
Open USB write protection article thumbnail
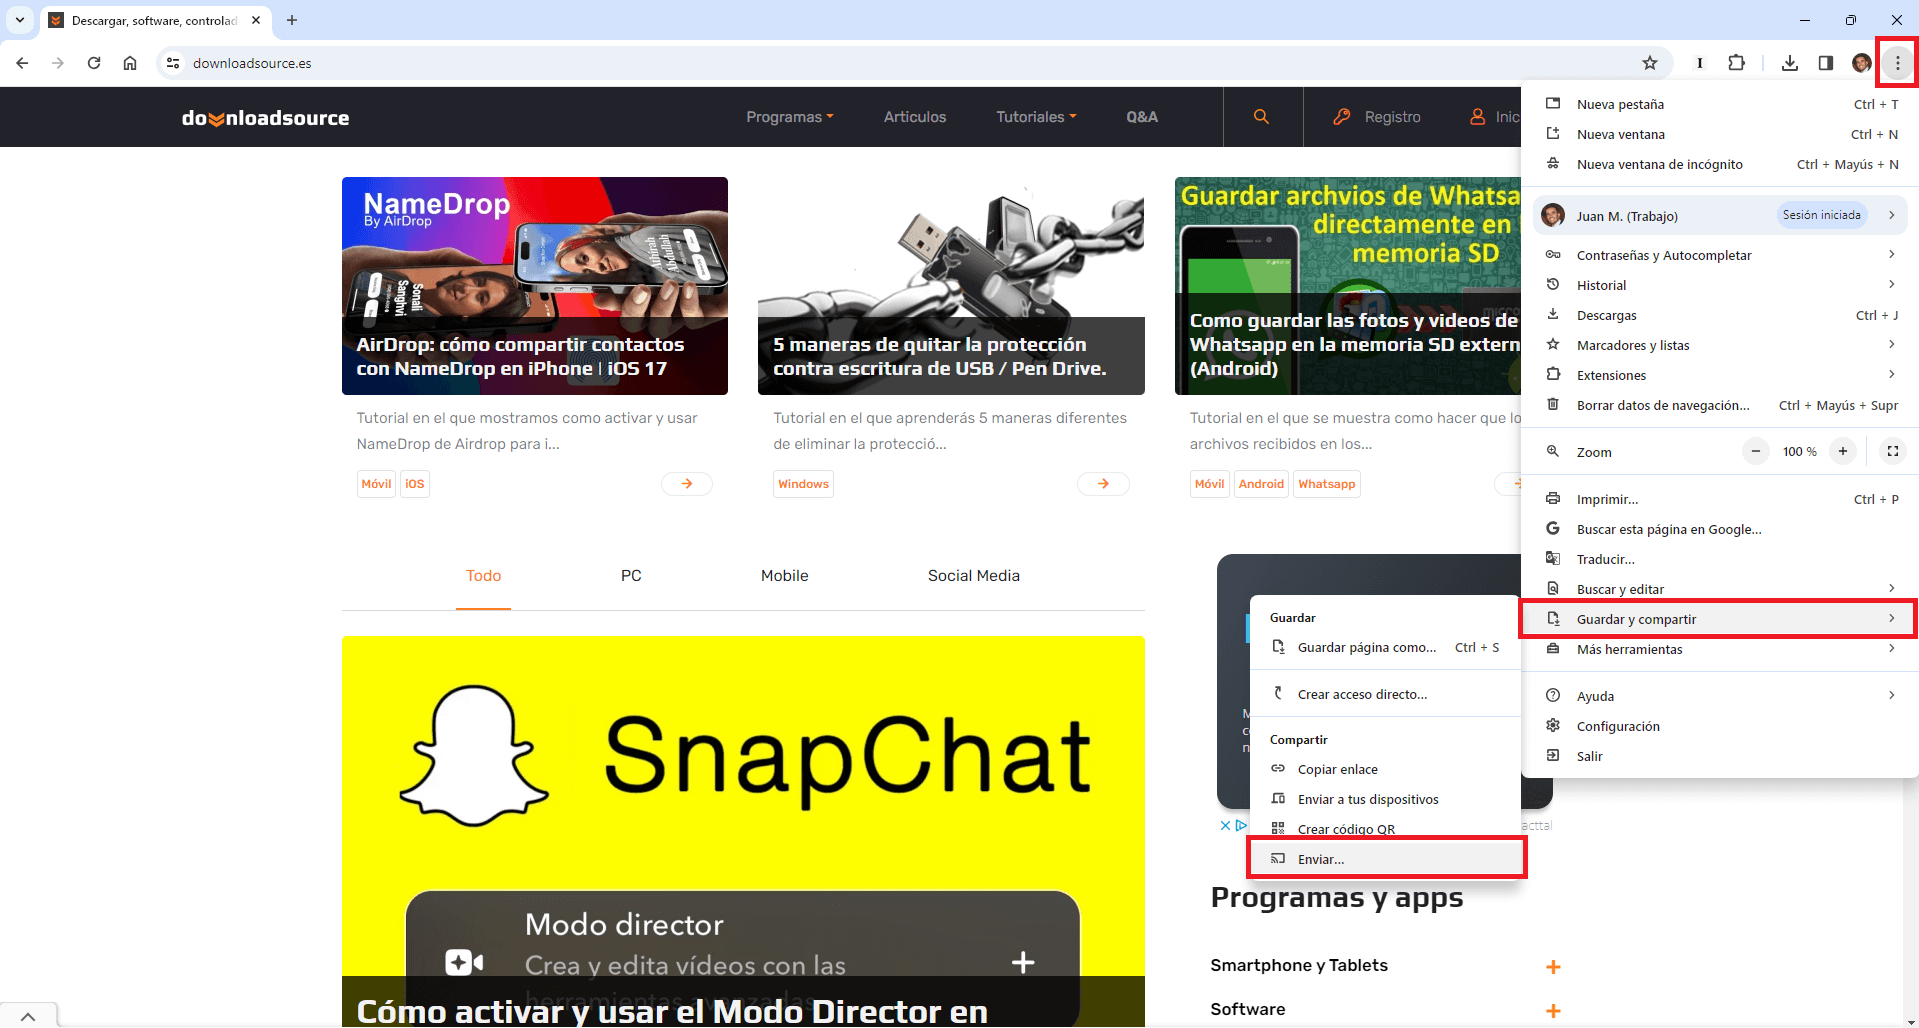tap(951, 286)
